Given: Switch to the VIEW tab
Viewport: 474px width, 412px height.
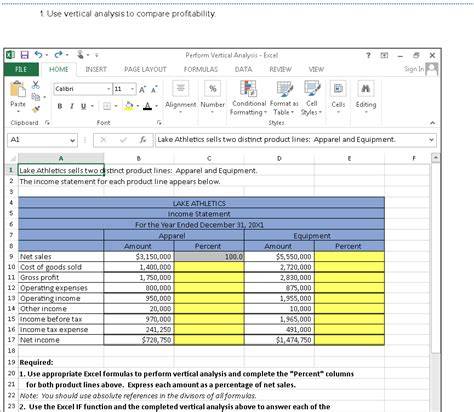Looking at the screenshot, I should (x=316, y=69).
